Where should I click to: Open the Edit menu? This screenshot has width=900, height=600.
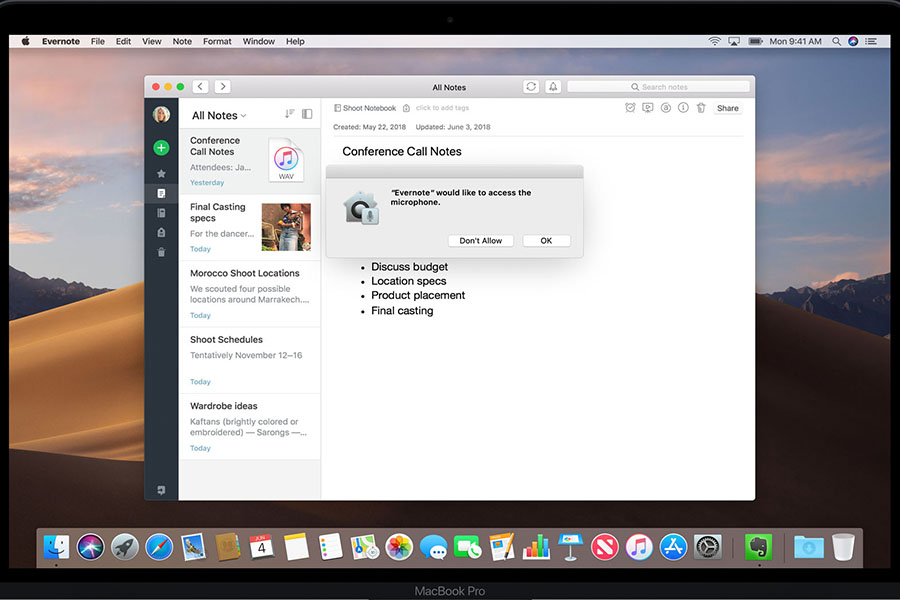[x=123, y=41]
